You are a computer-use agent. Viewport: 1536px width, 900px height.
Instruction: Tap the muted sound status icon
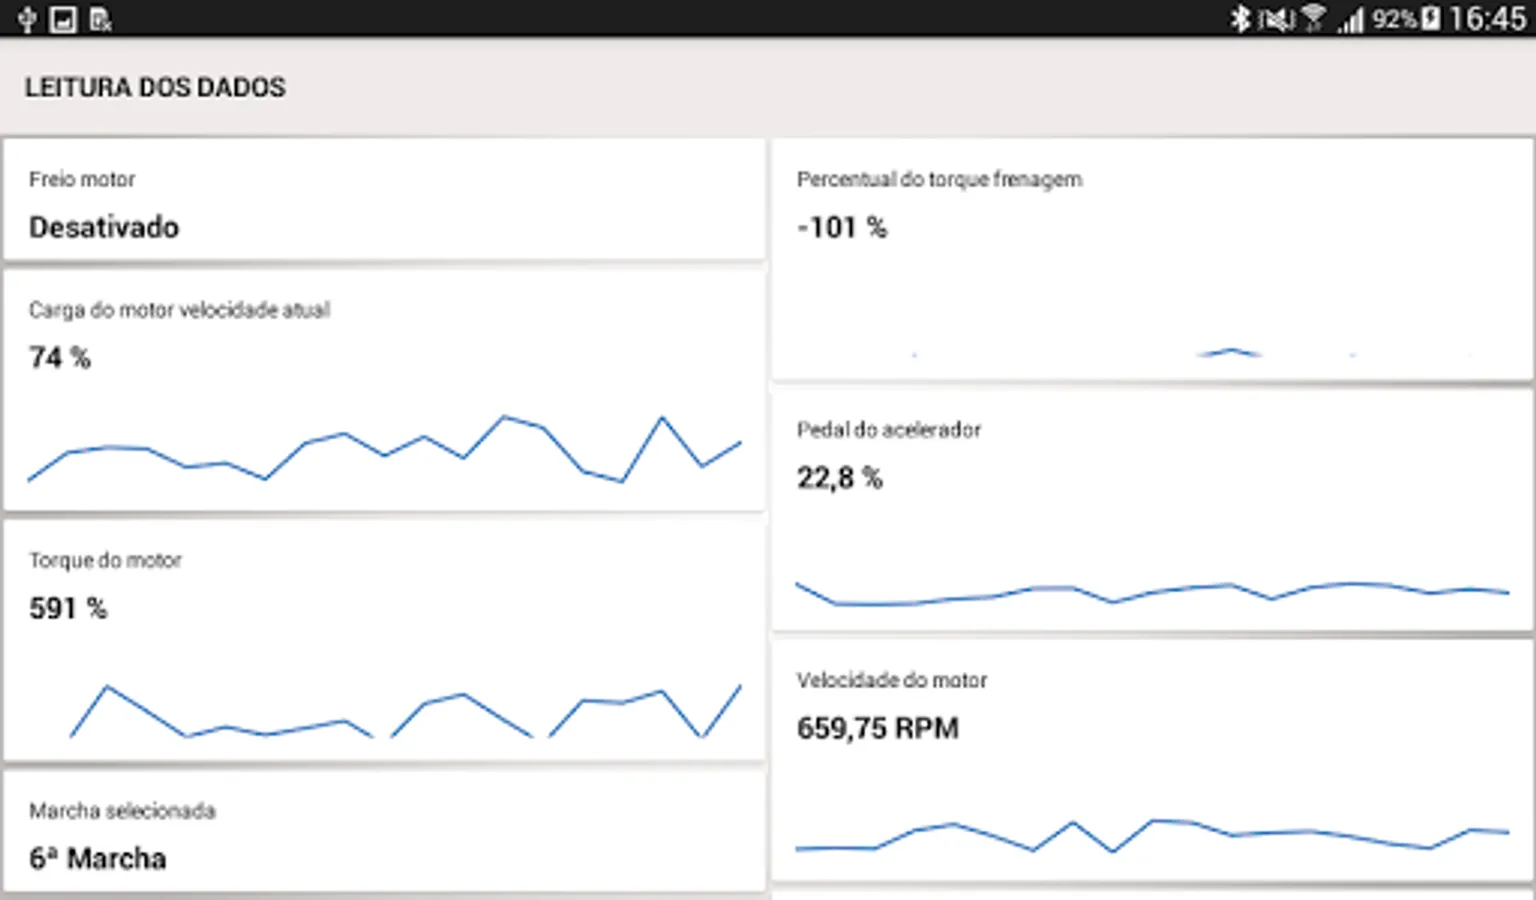(1276, 19)
